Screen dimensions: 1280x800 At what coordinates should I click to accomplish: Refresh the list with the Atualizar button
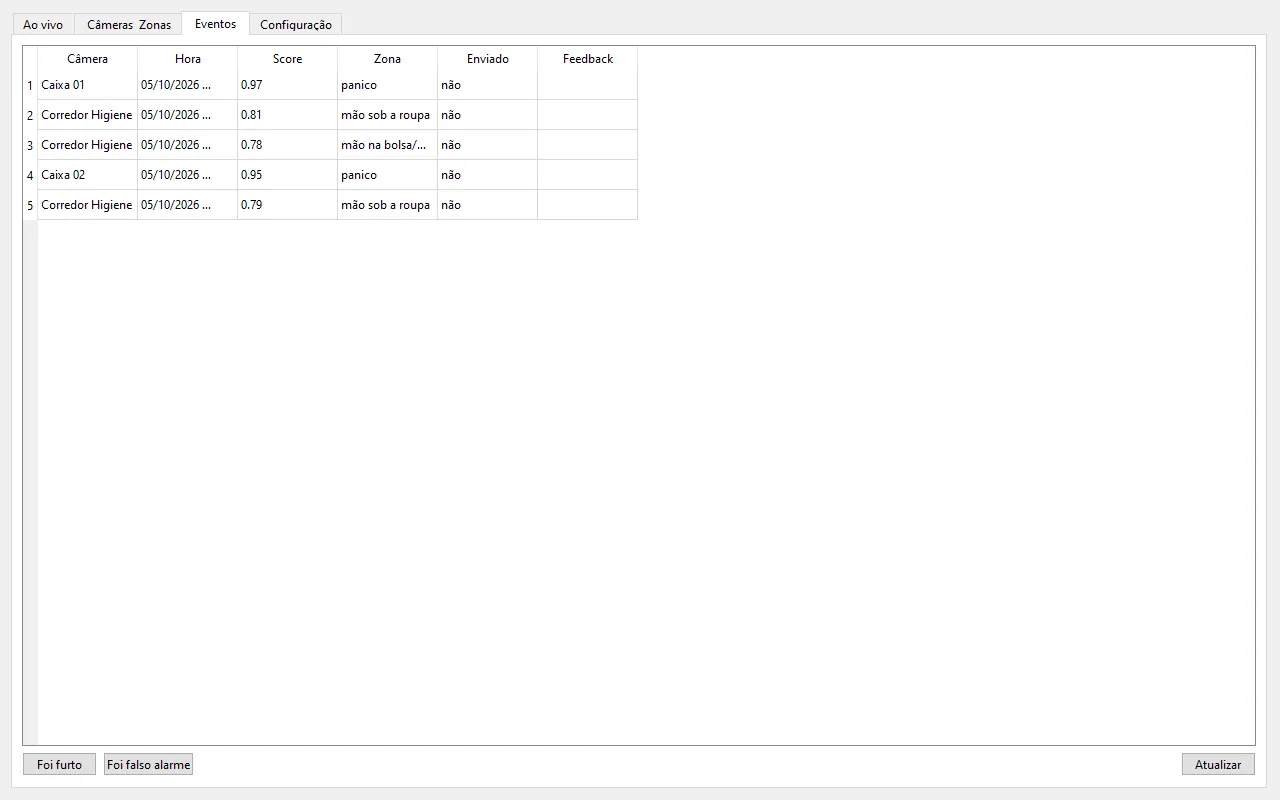[1218, 764]
